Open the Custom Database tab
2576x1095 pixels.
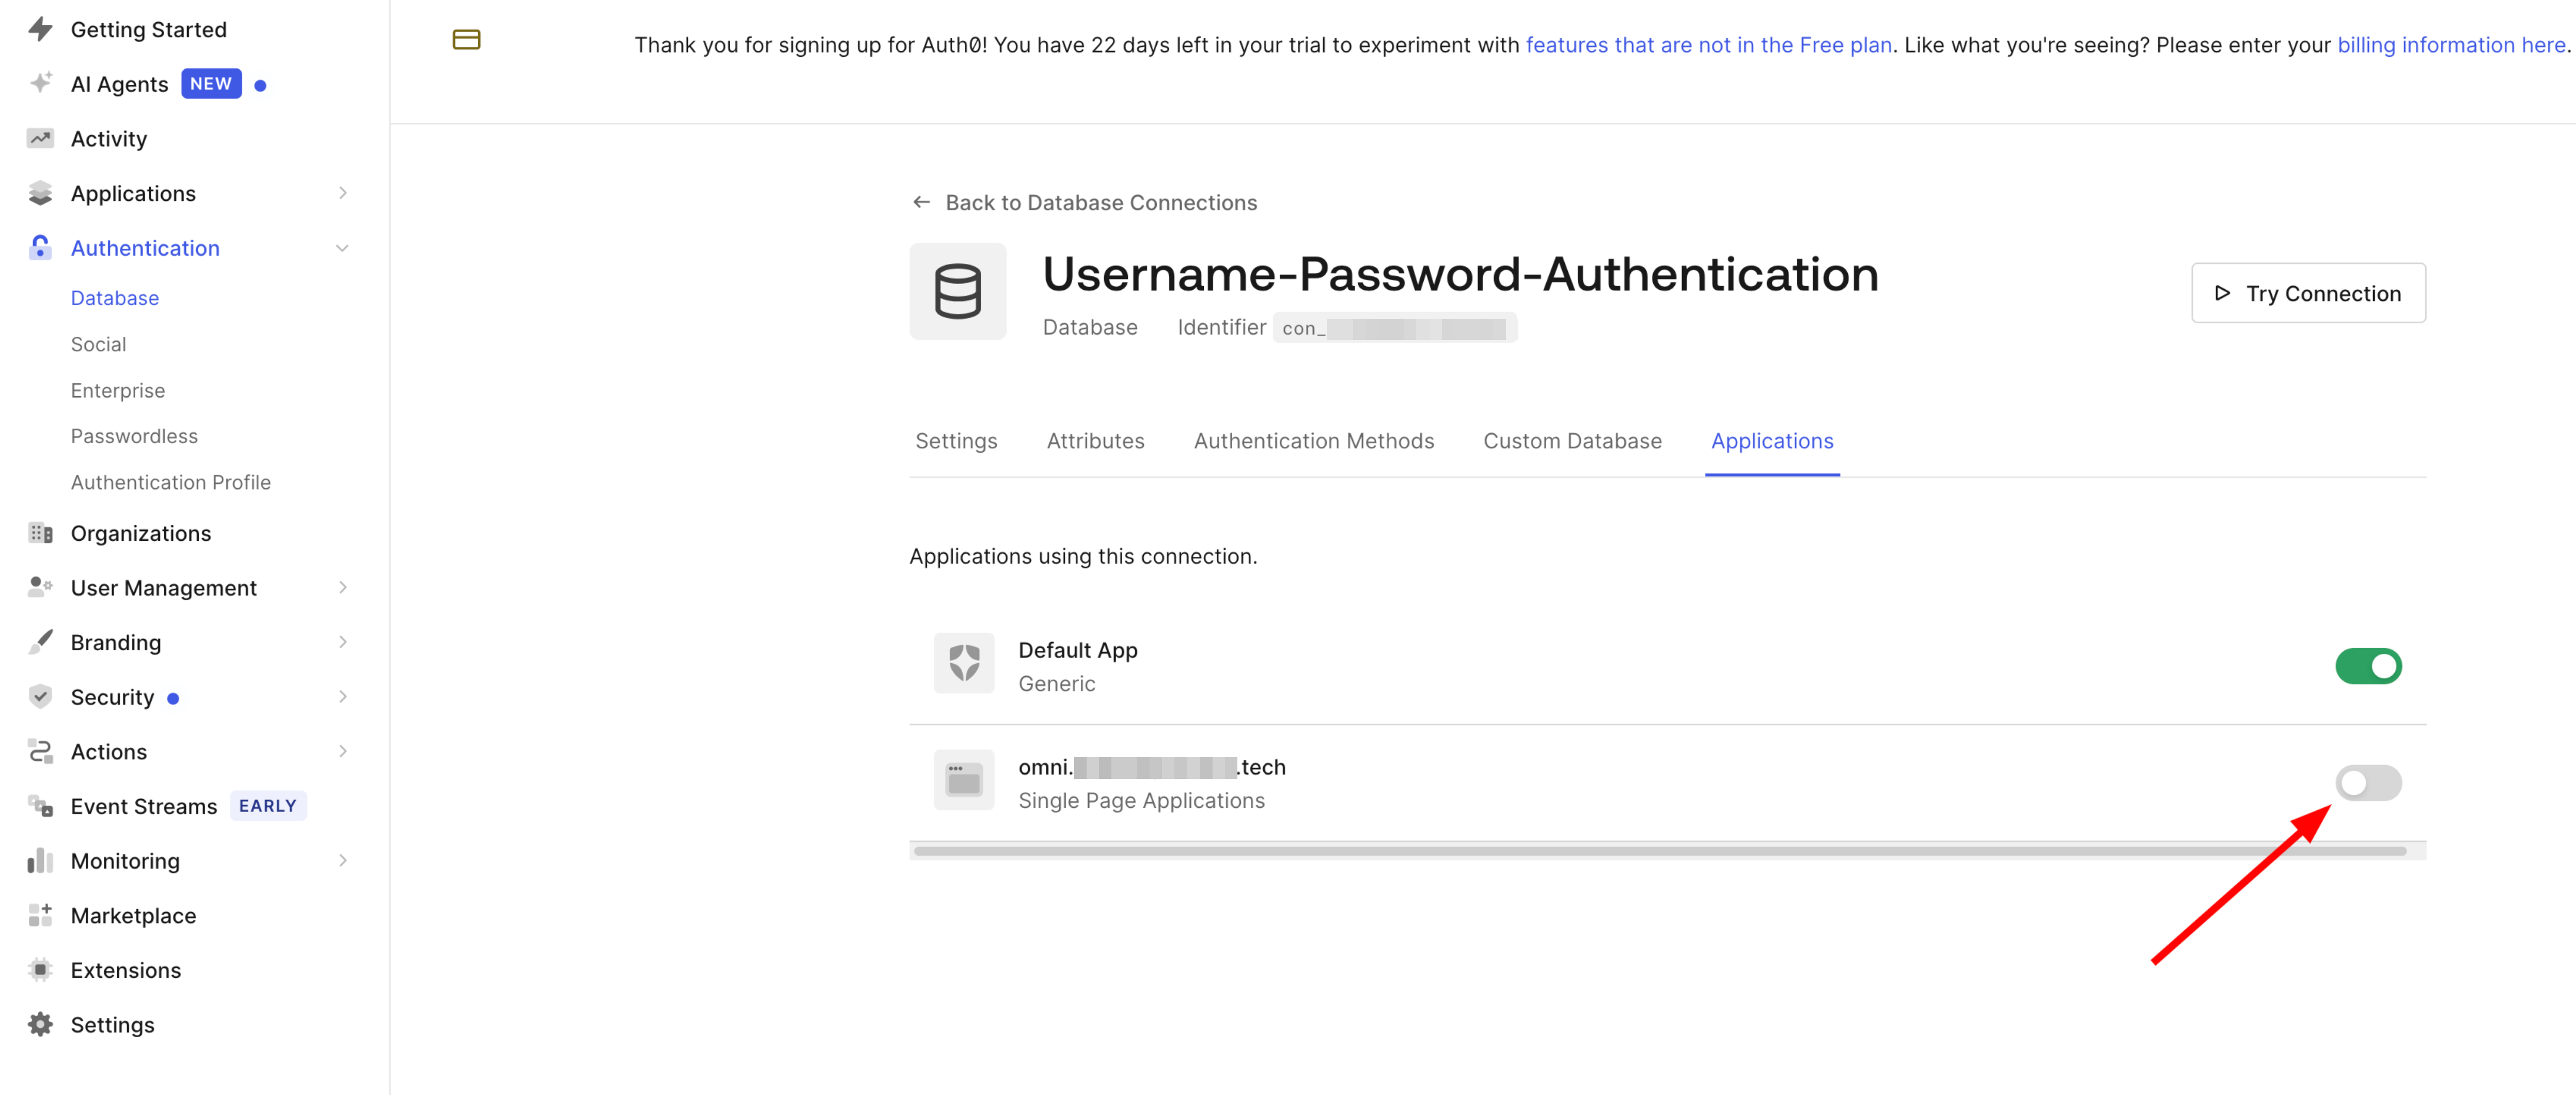(x=1572, y=440)
